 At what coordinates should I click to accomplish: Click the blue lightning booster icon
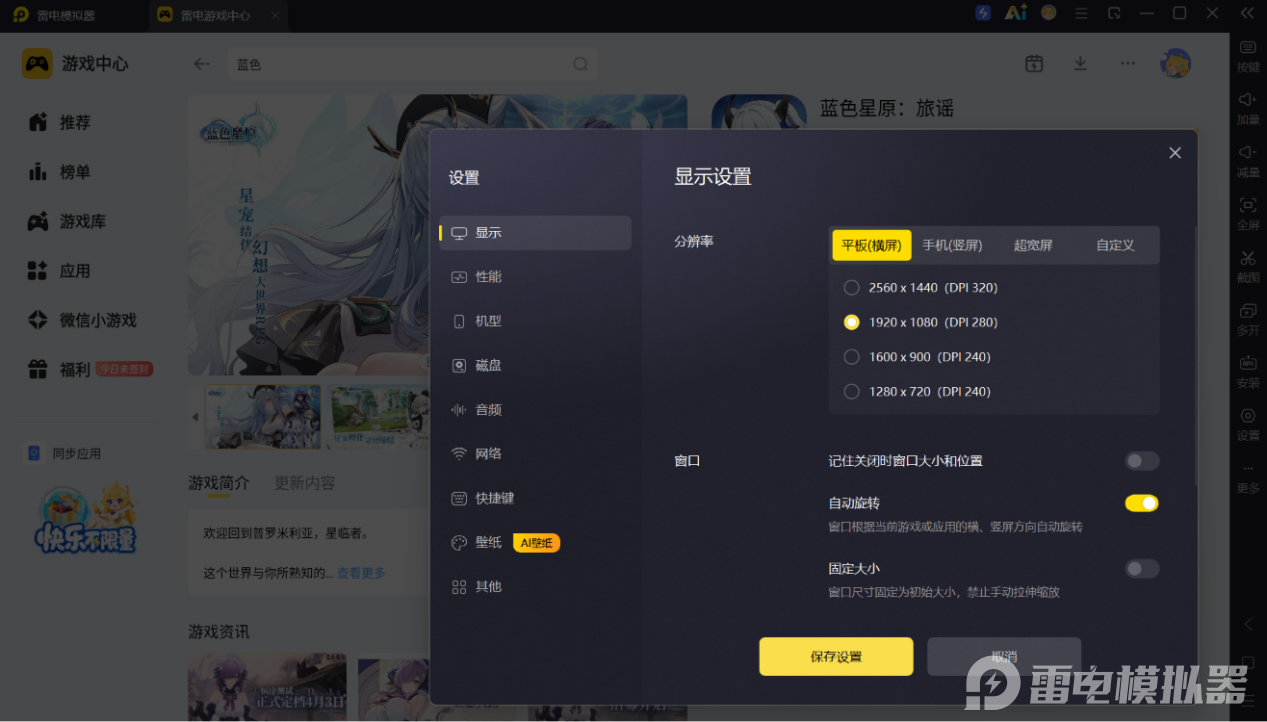coord(983,13)
